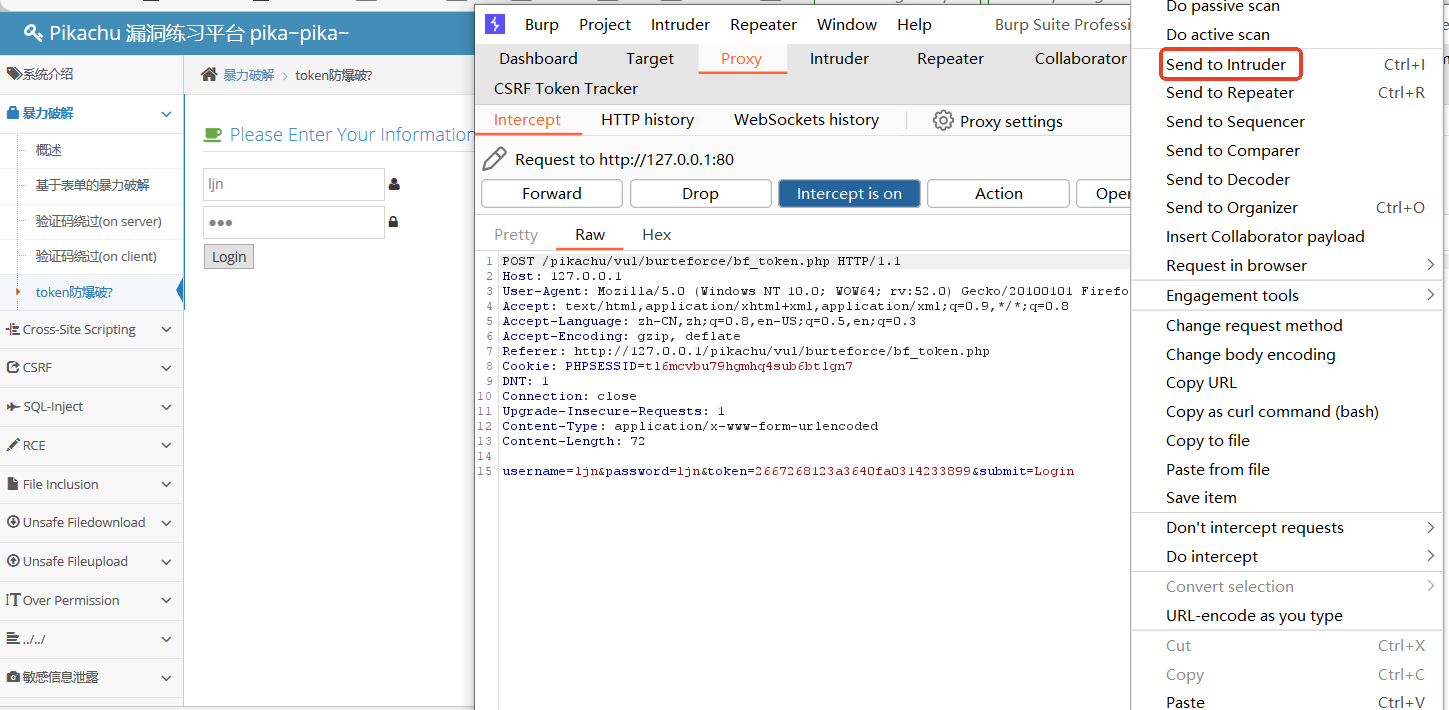Open the Request in browser submenu arrow
Image resolution: width=1449 pixels, height=710 pixels.
(x=1431, y=265)
